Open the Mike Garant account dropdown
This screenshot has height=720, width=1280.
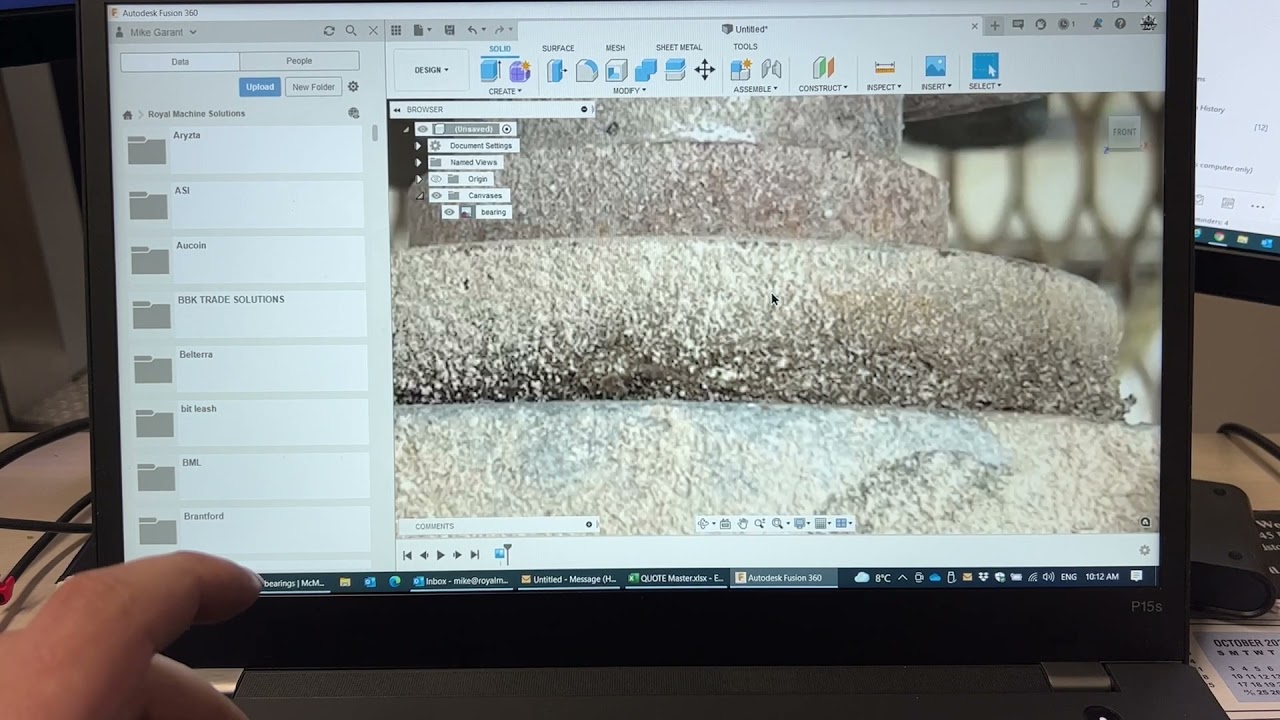tap(163, 32)
